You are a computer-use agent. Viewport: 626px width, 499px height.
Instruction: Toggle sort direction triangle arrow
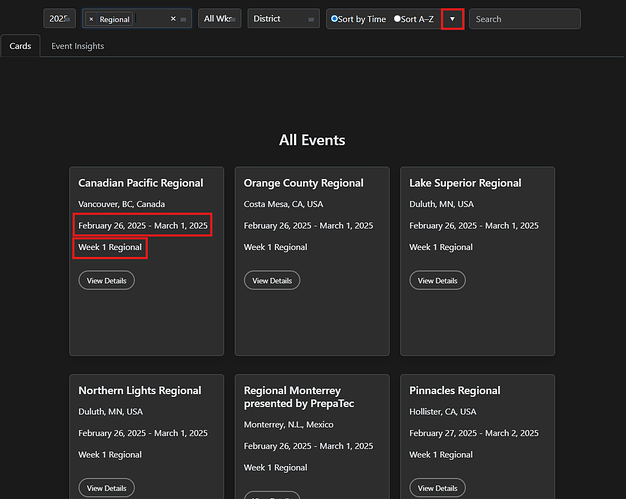pos(452,19)
